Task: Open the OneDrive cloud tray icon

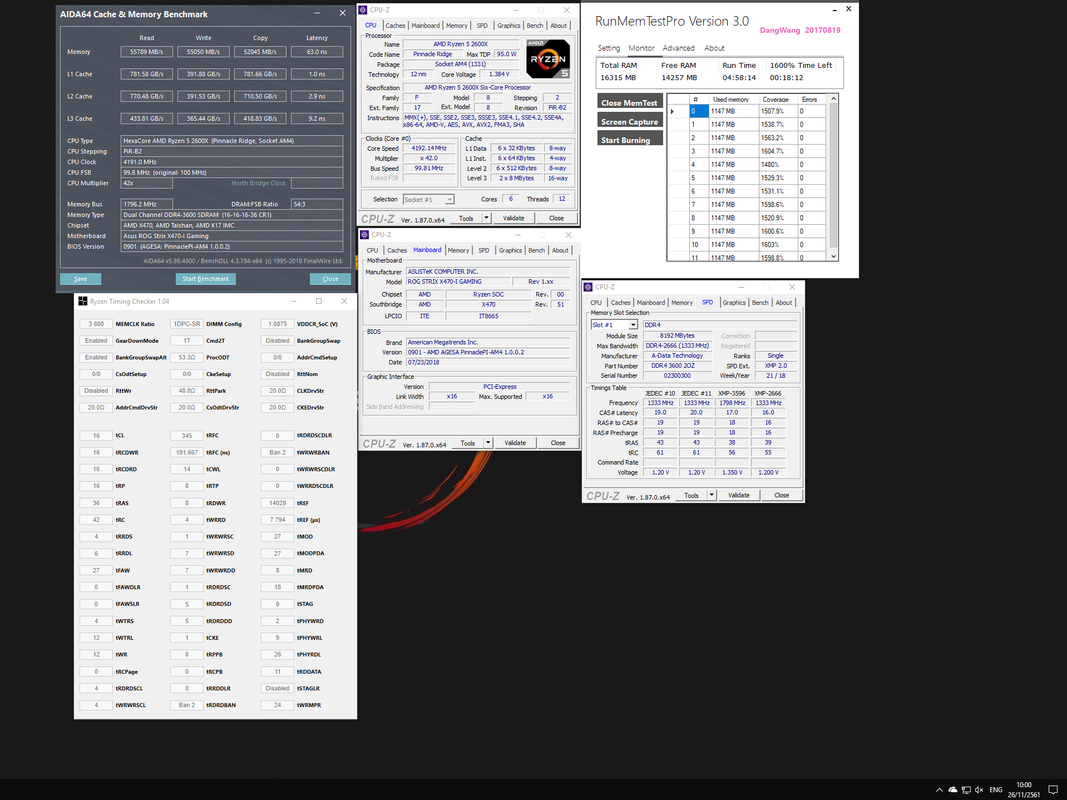Action: [x=953, y=790]
